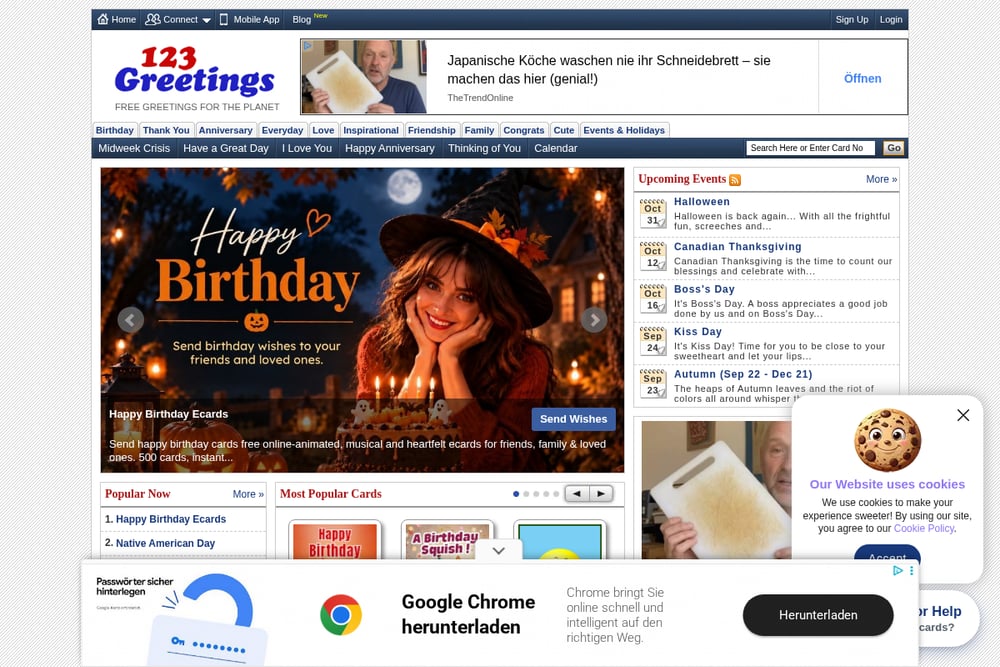Open the Connect dropdown menu
Viewport: 1000px width, 667px height.
(178, 20)
